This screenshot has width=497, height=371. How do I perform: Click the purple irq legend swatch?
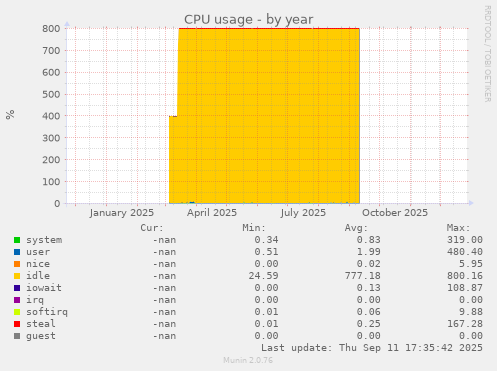pyautogui.click(x=17, y=300)
